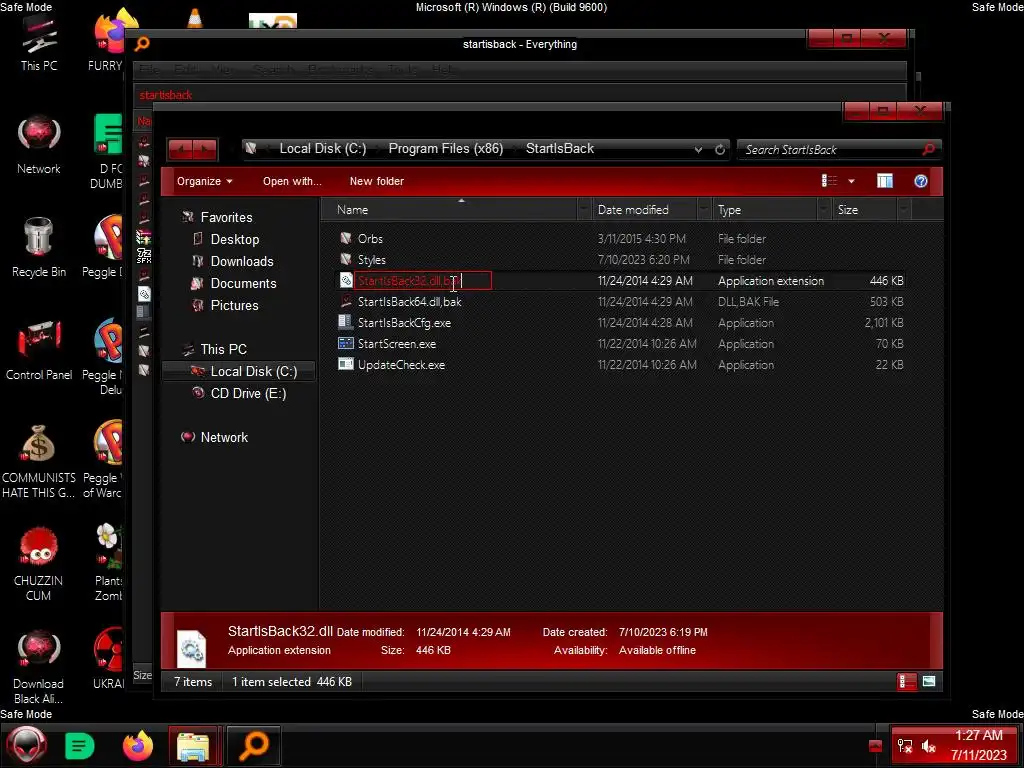1024x768 pixels.
Task: Go forward with the Explorer forward arrow
Action: tap(204, 150)
